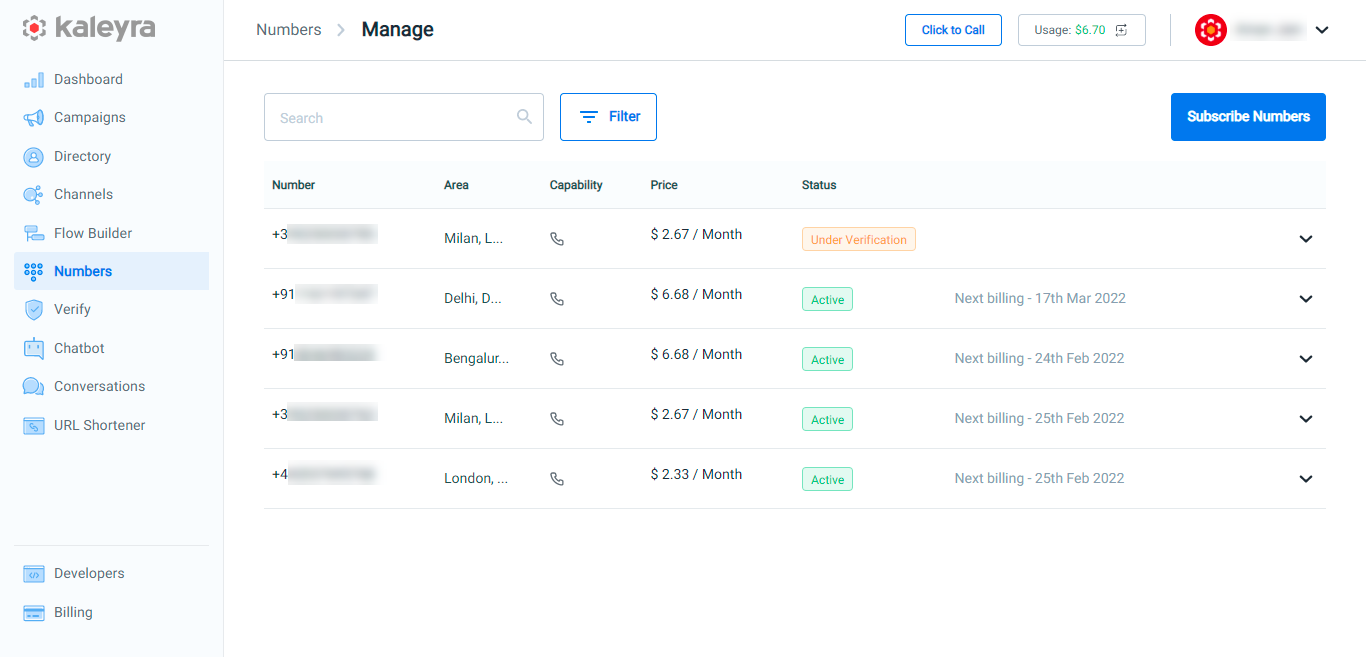The image size is (1366, 657).
Task: Open the Filter button
Action: coord(608,117)
